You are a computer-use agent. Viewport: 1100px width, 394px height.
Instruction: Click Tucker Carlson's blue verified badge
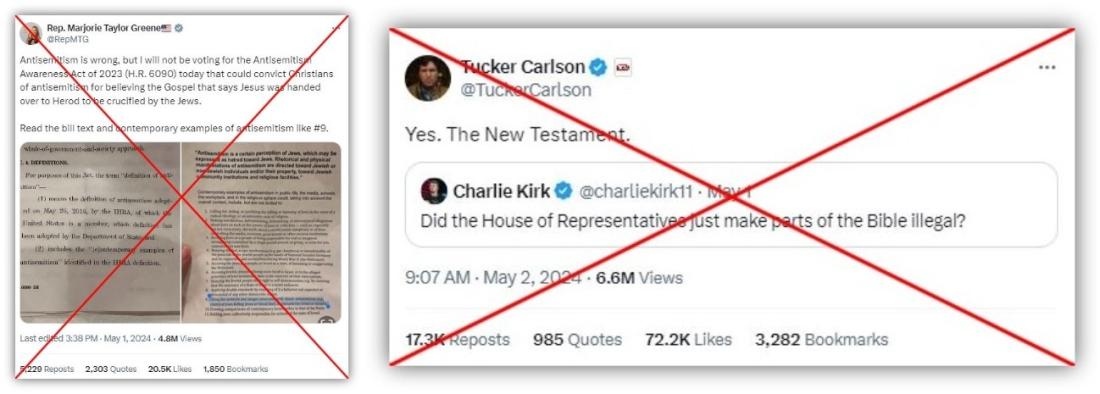[598, 68]
